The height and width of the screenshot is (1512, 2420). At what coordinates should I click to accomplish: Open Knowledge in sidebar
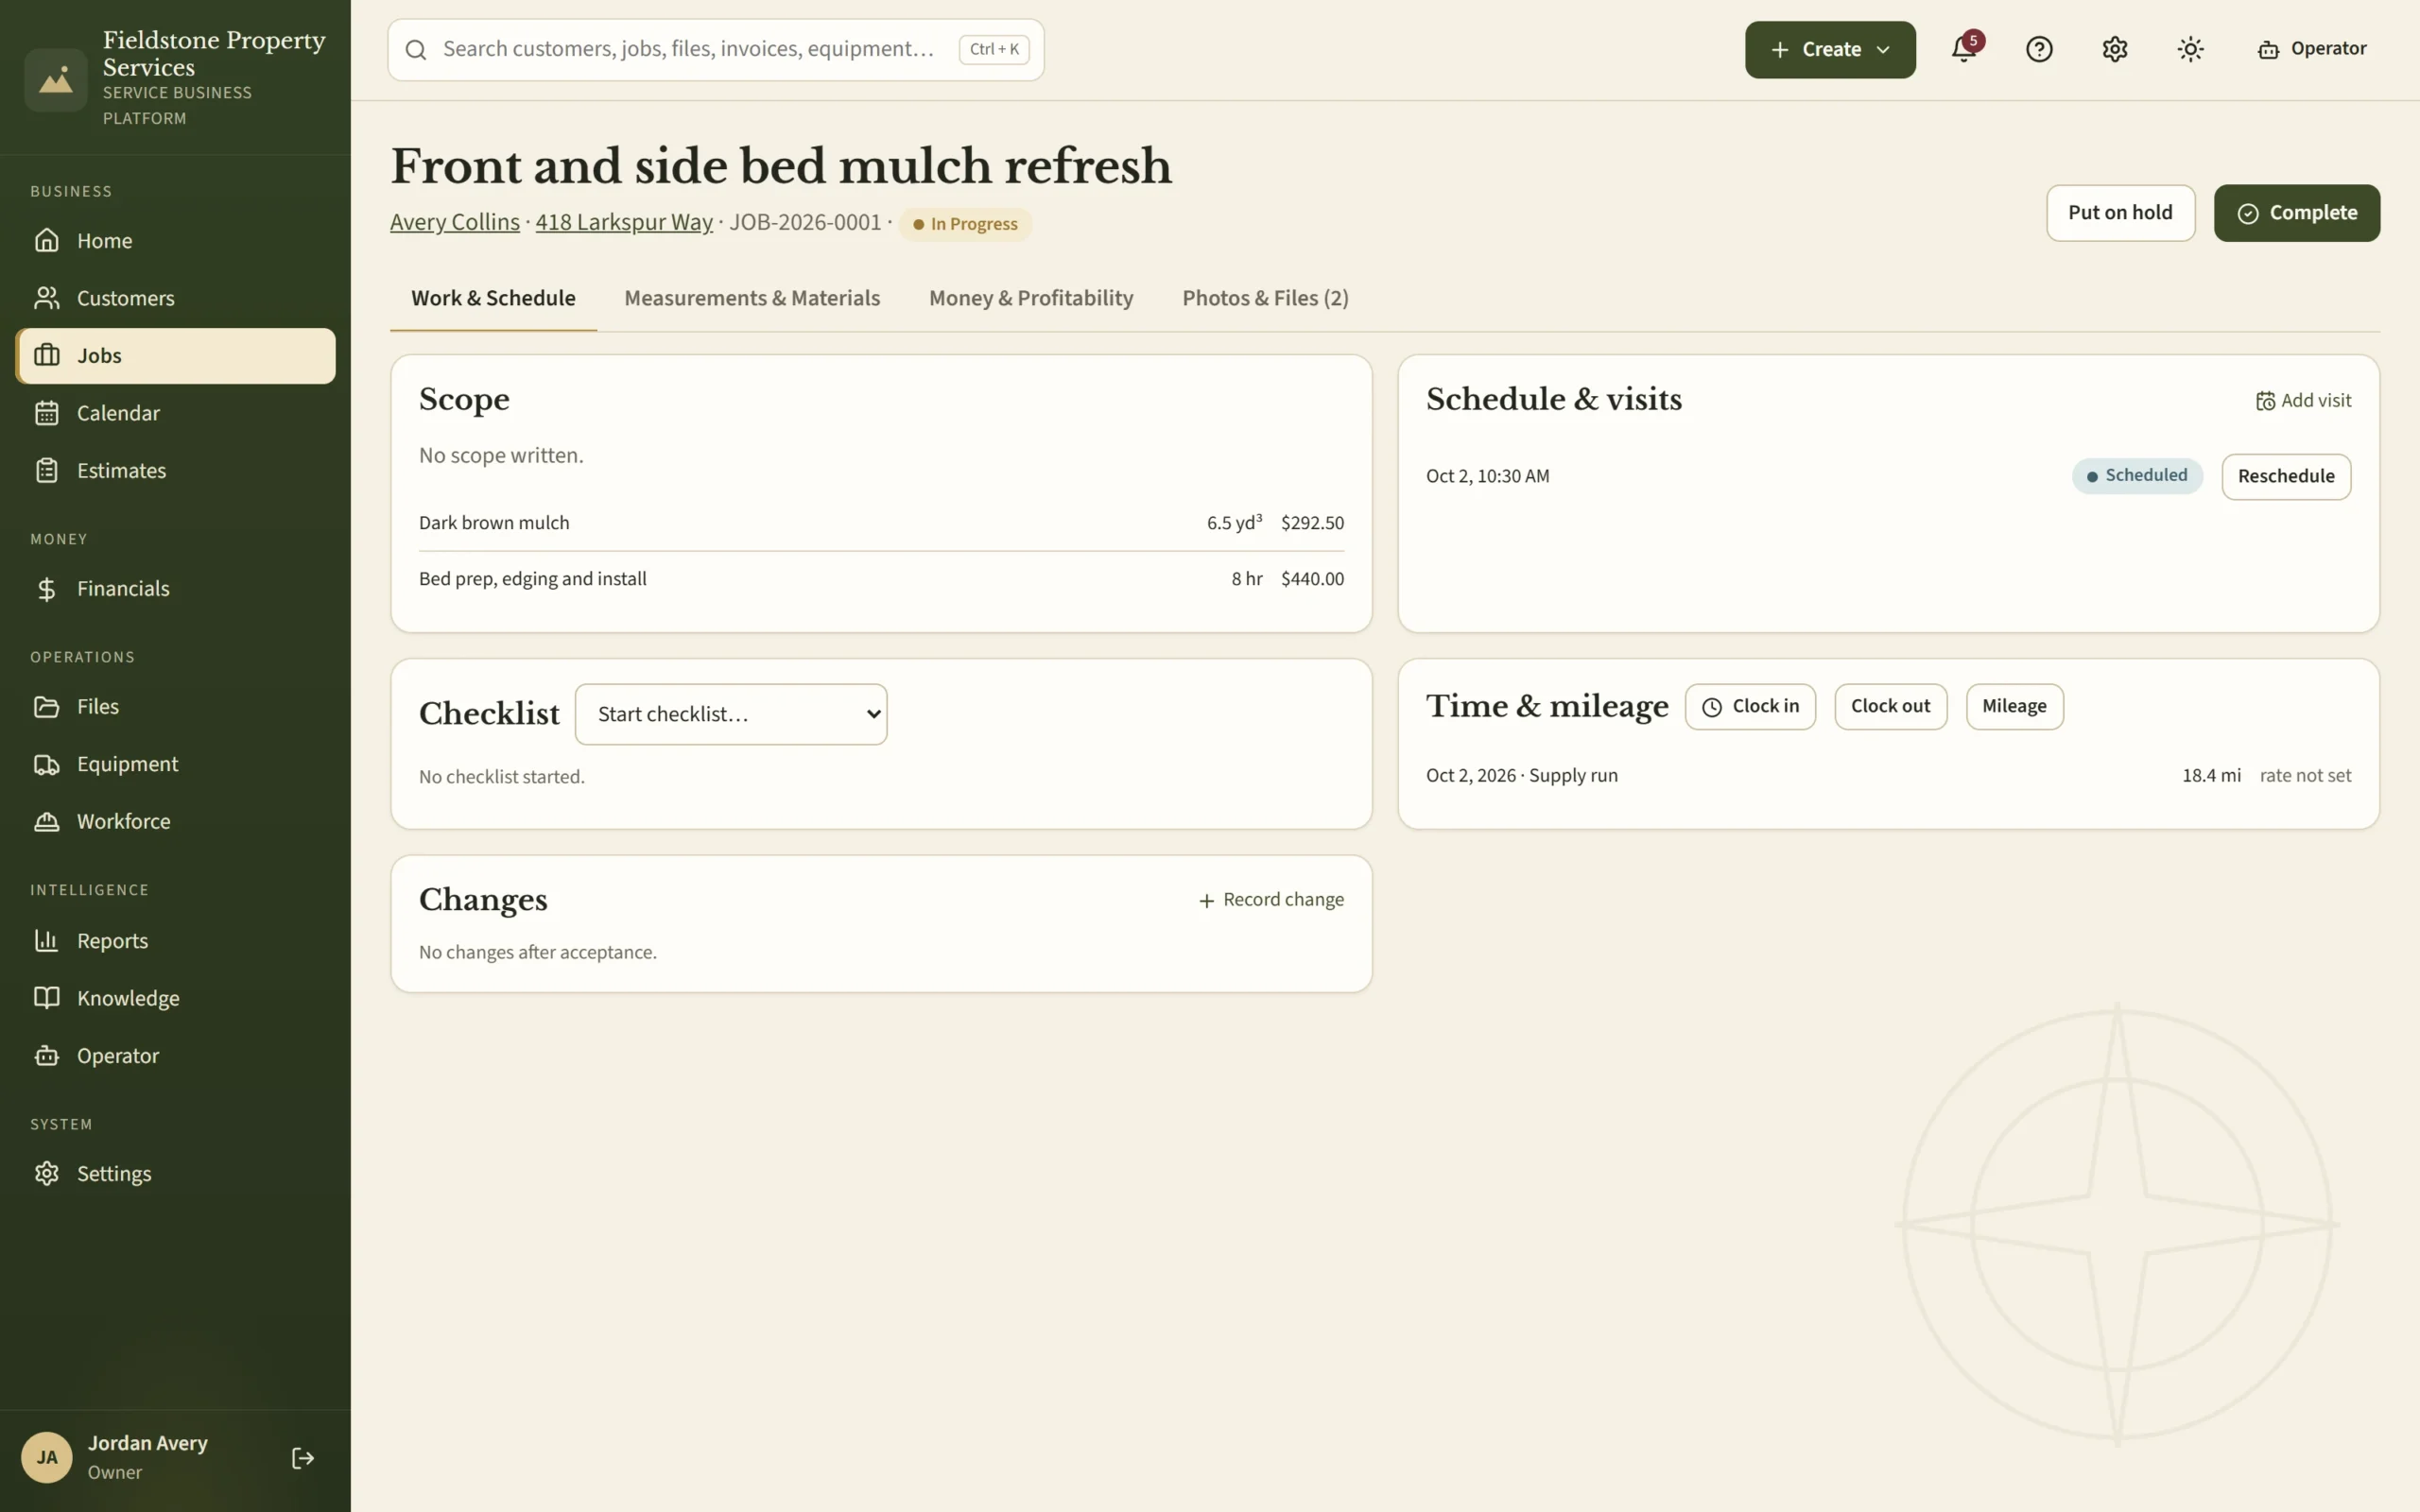tap(175, 998)
